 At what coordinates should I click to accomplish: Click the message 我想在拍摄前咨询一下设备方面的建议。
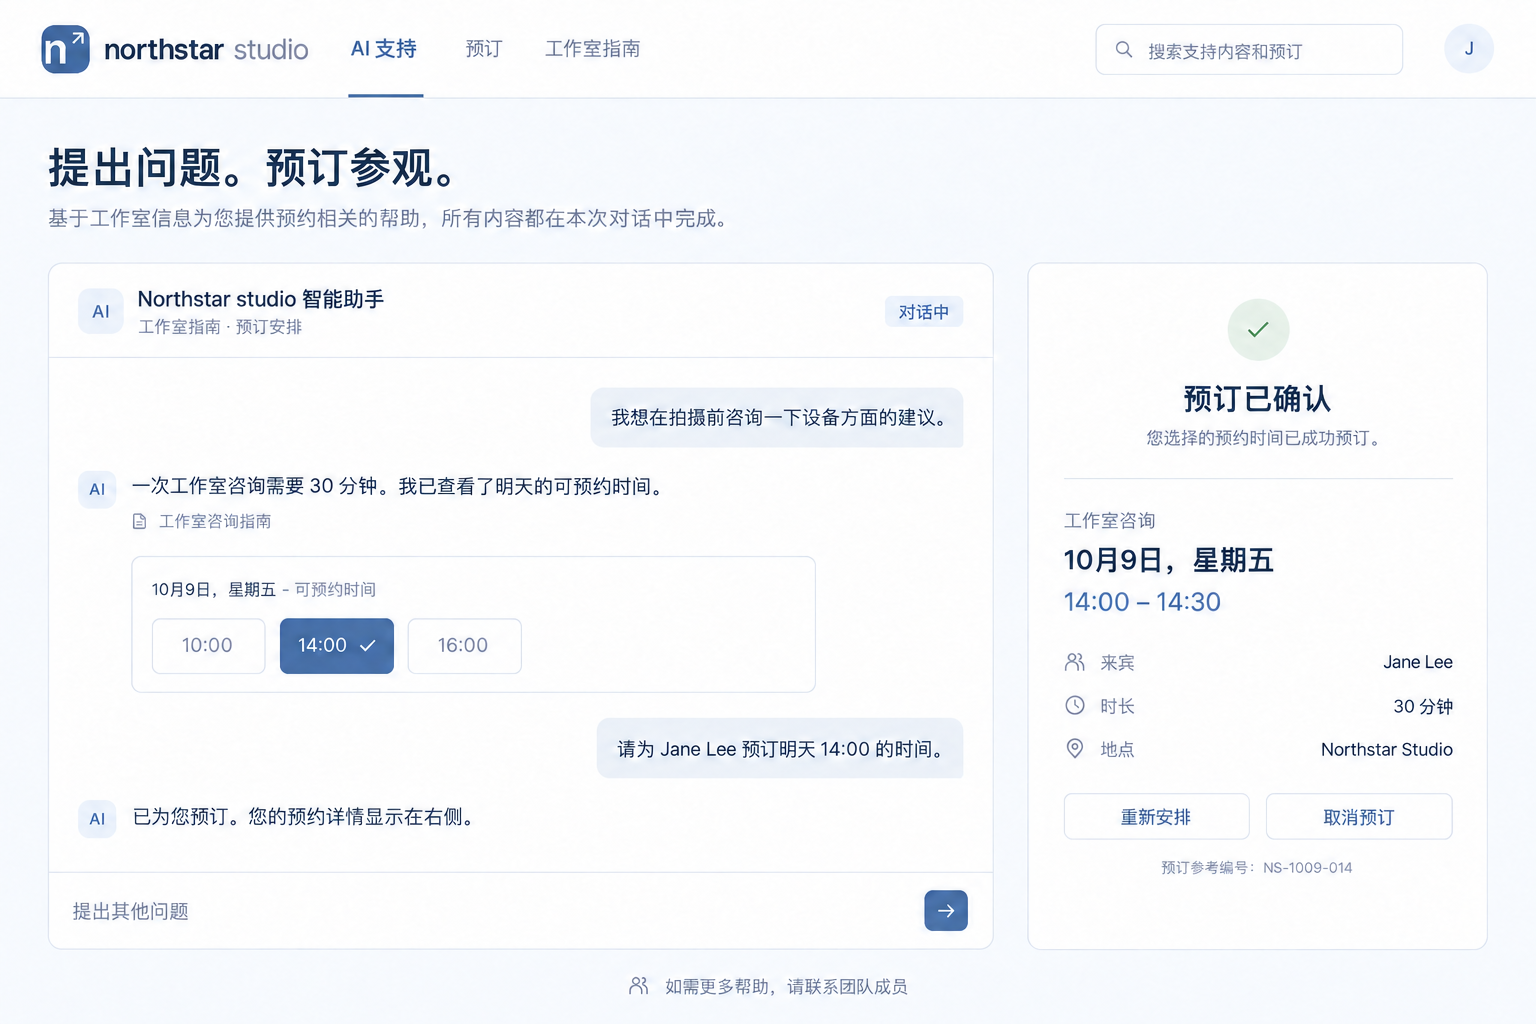pos(777,418)
